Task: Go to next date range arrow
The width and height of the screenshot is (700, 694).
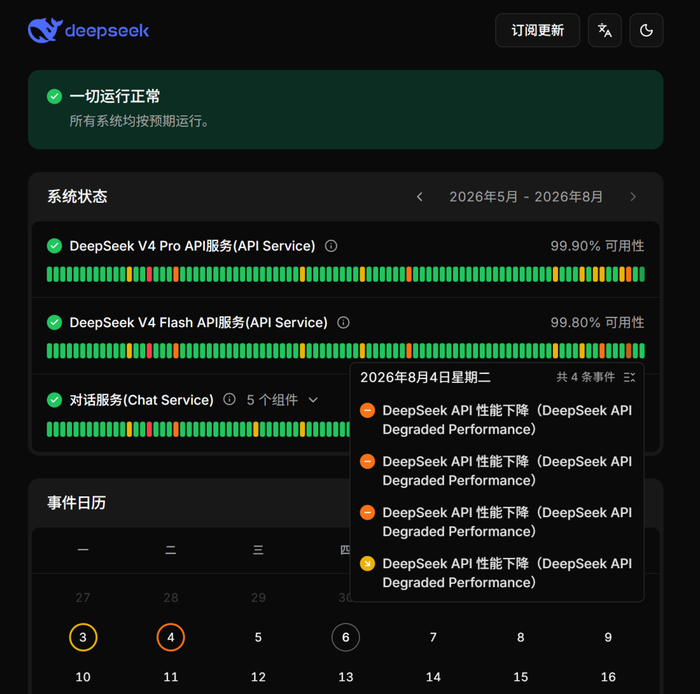Action: click(x=633, y=197)
